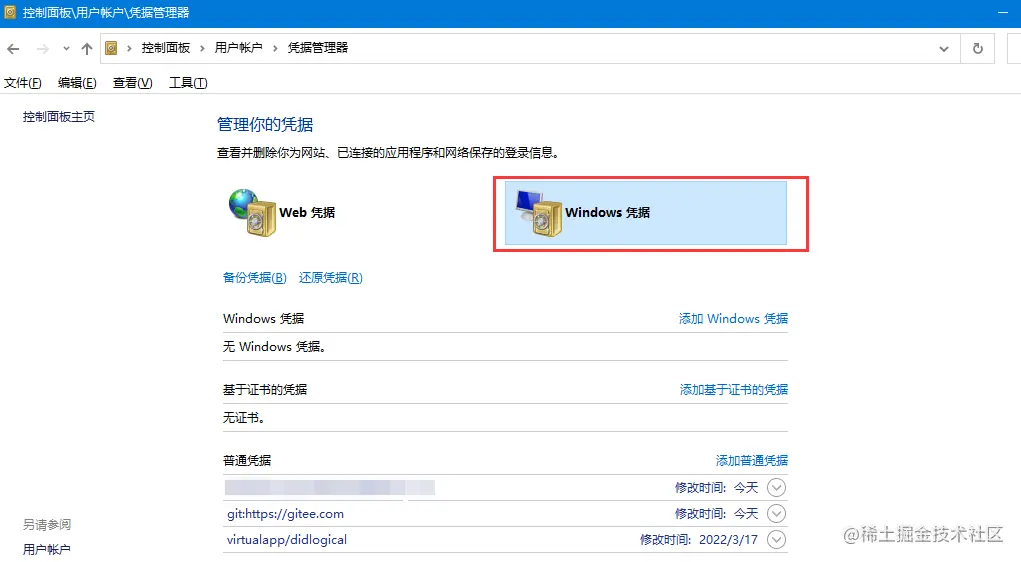The height and width of the screenshot is (562, 1021).
Task: Open 控制面板 breadcrumb
Action: click(165, 48)
